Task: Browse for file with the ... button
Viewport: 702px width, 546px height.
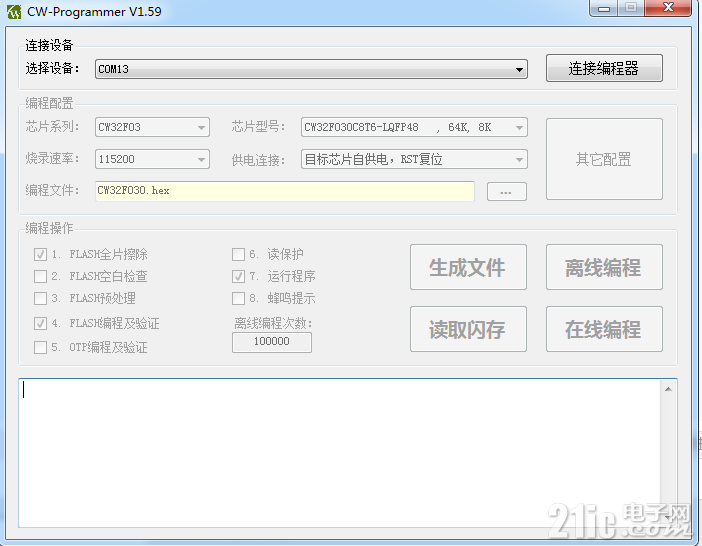Action: pos(506,192)
